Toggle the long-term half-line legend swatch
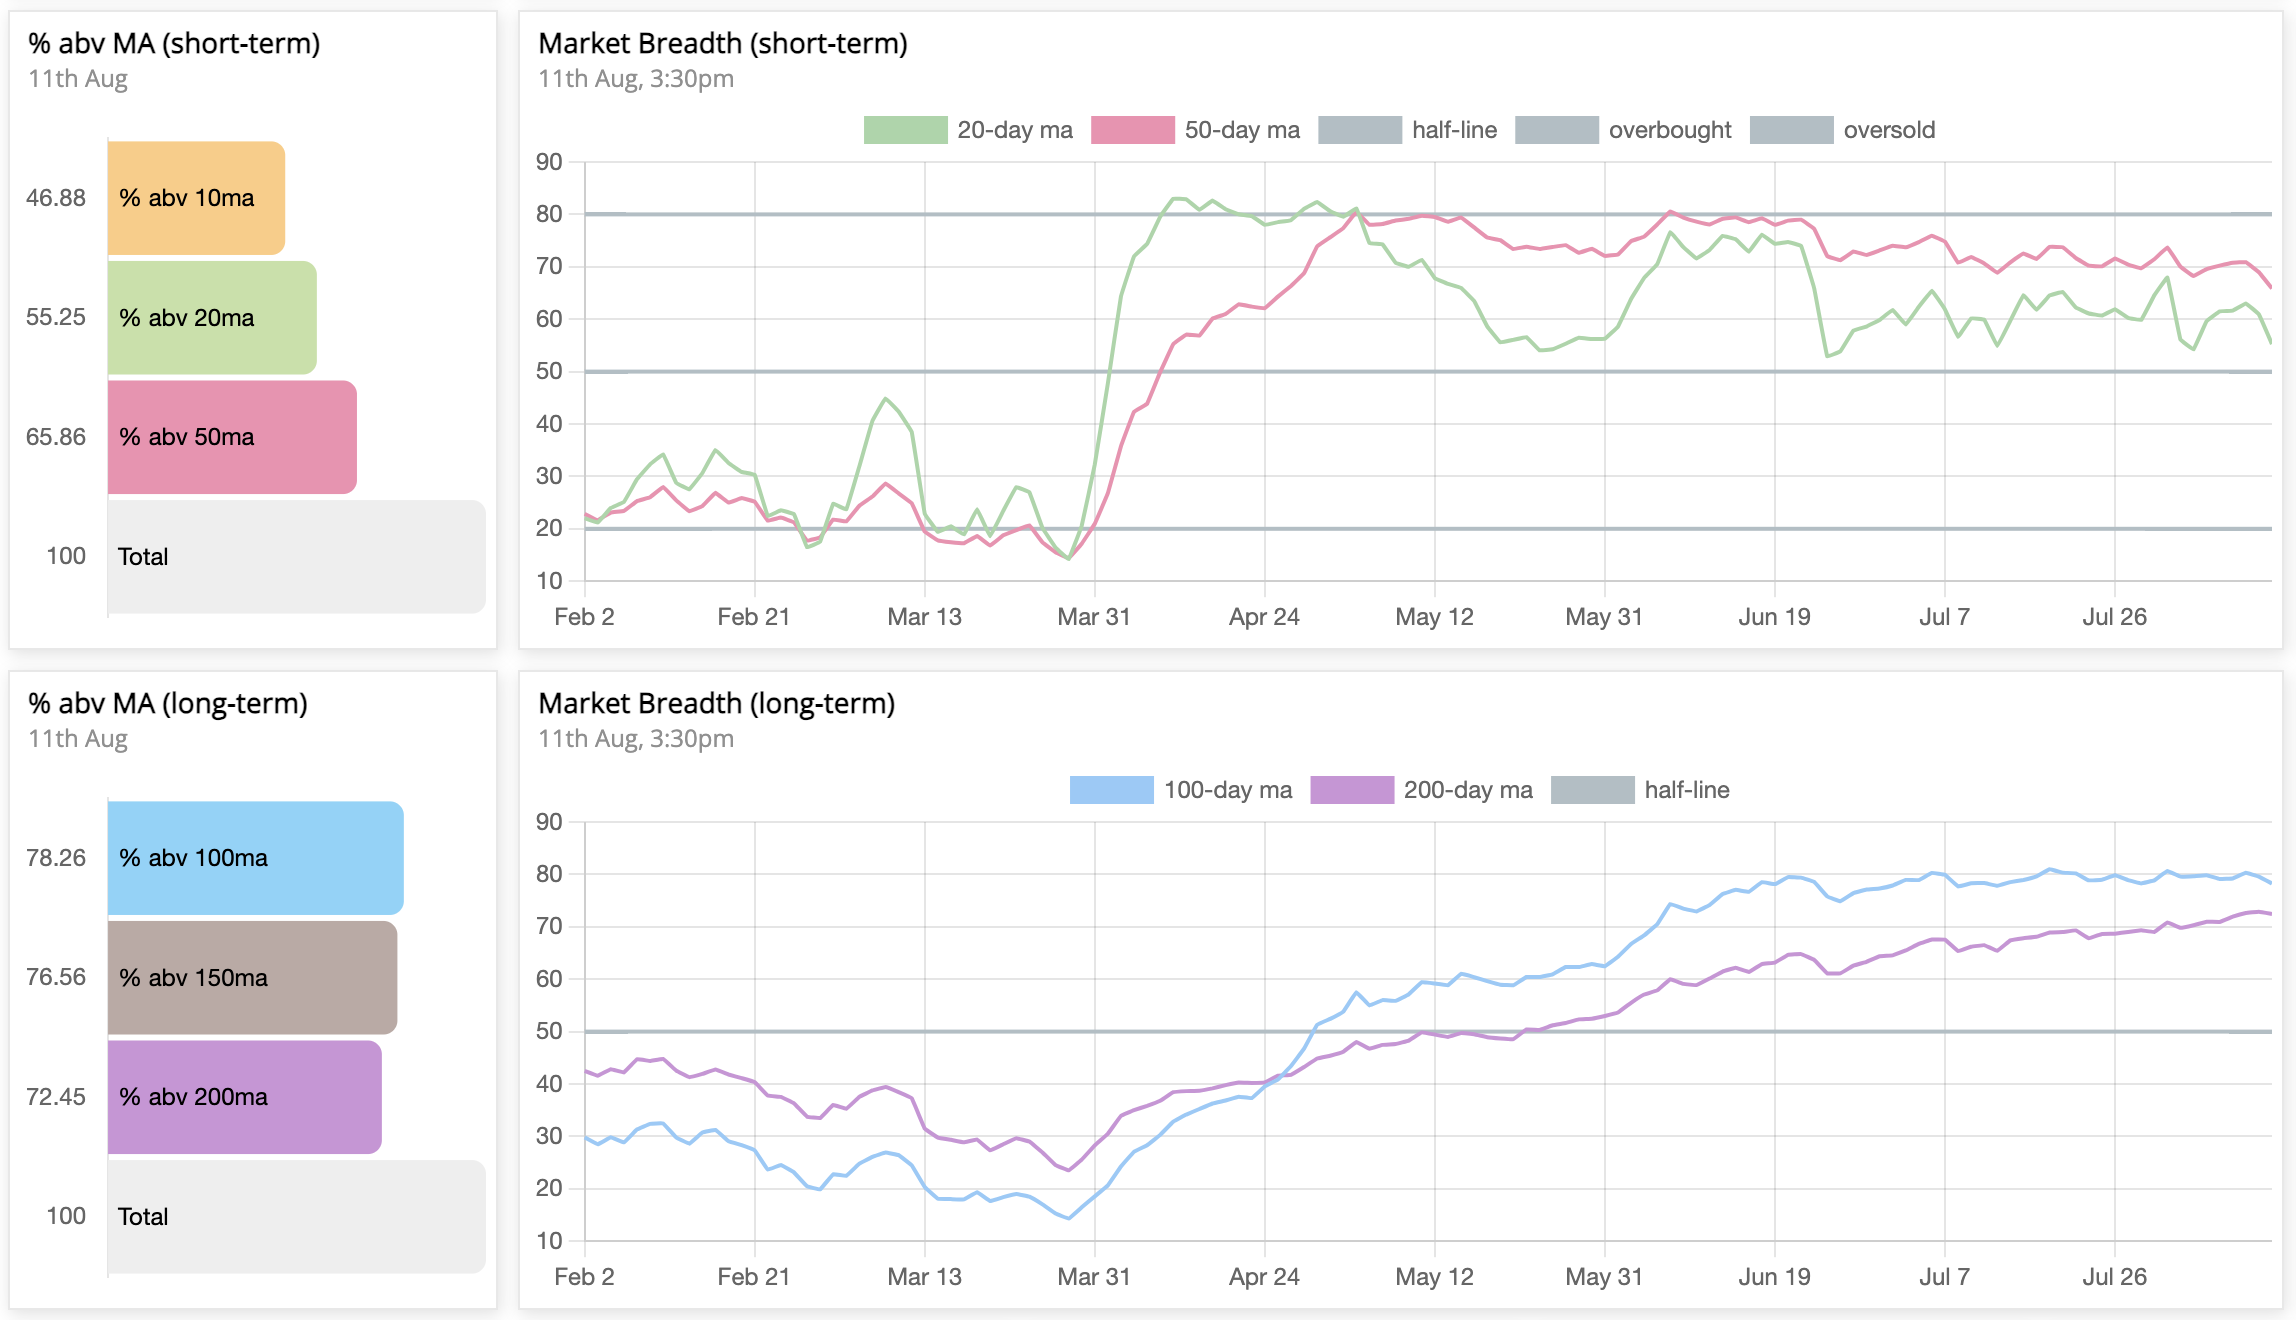 (x=1592, y=790)
